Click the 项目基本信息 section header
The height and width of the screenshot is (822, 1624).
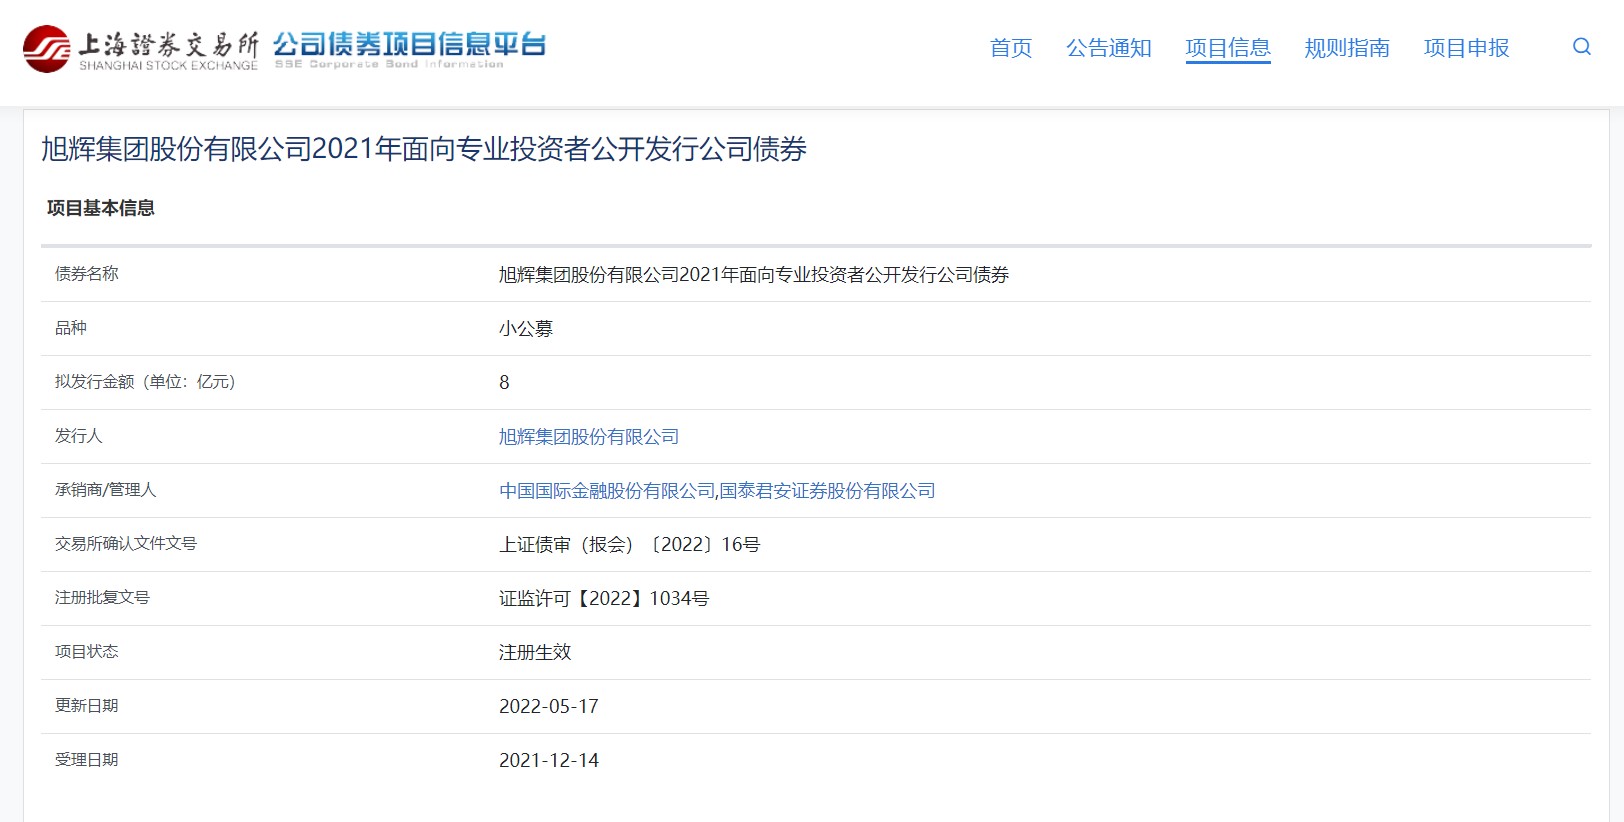coord(100,208)
